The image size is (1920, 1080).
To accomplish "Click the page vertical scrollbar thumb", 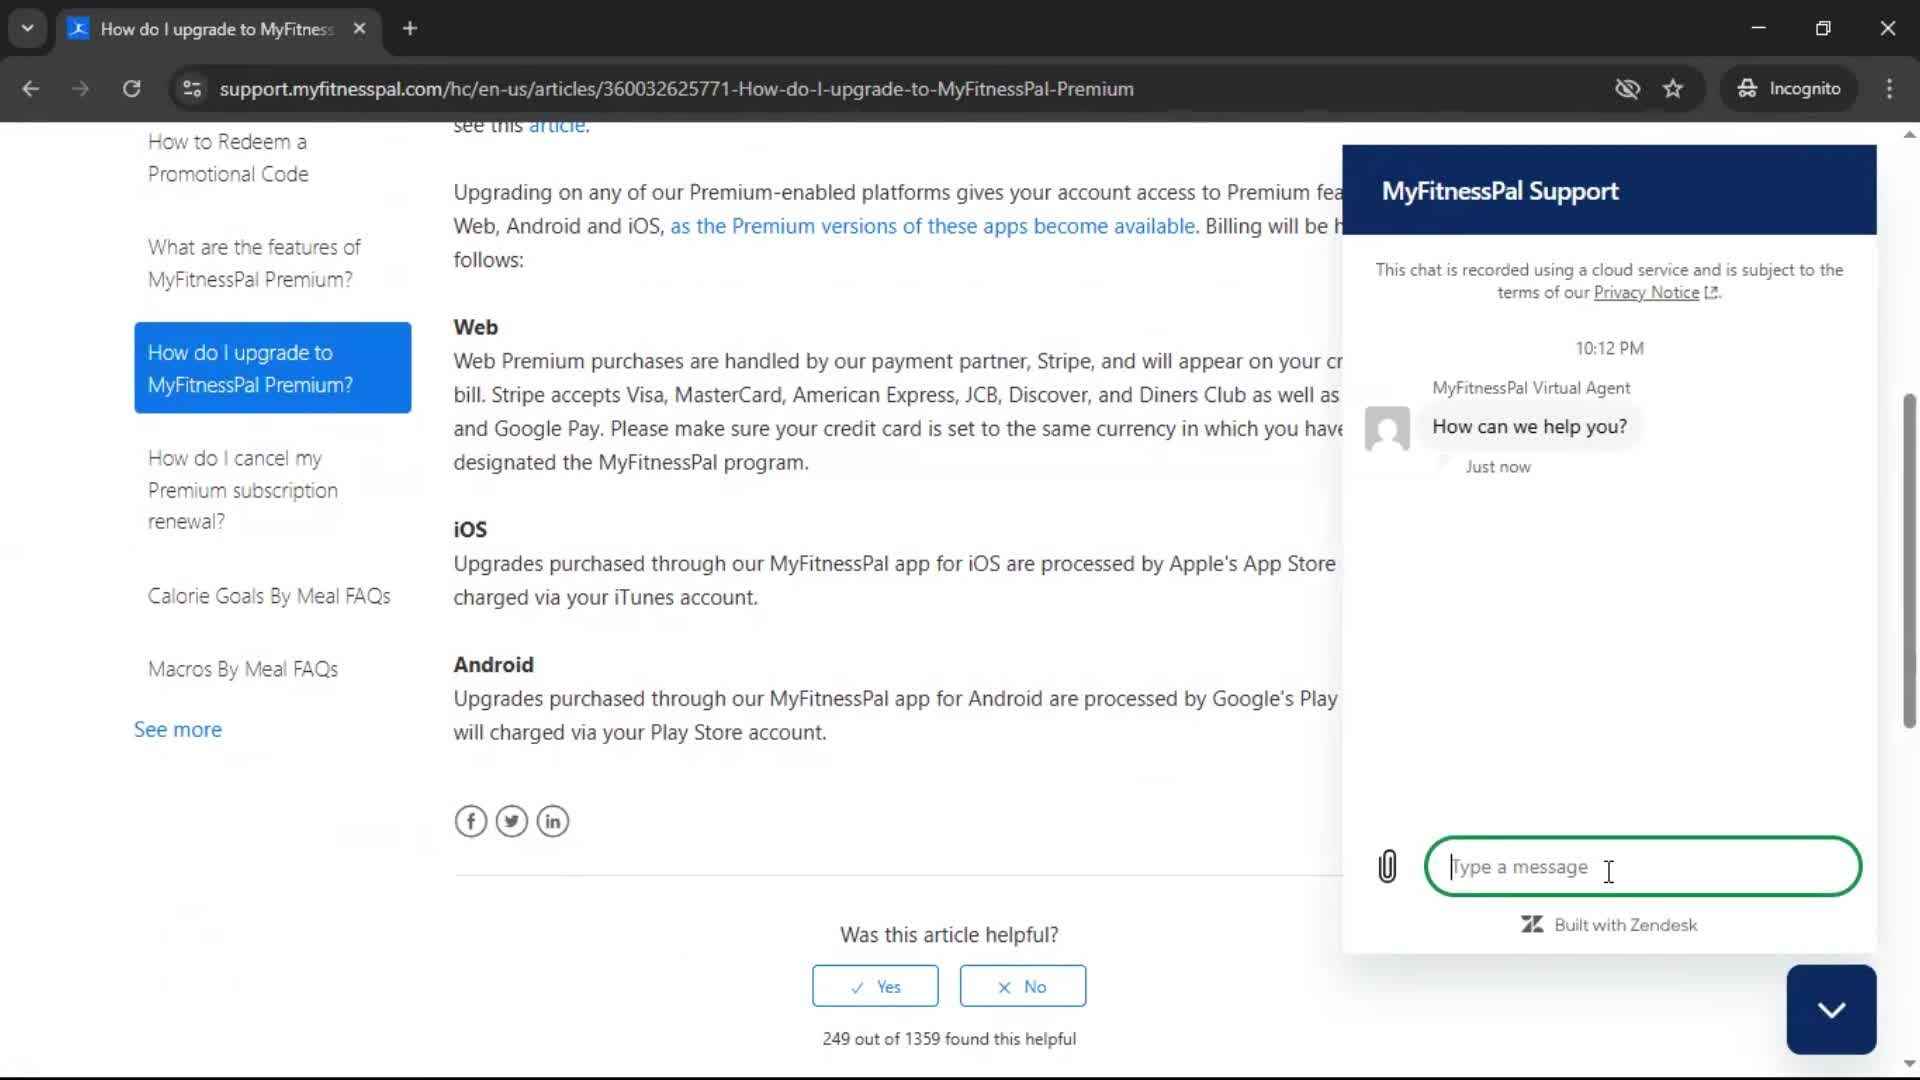I will click(1909, 560).
